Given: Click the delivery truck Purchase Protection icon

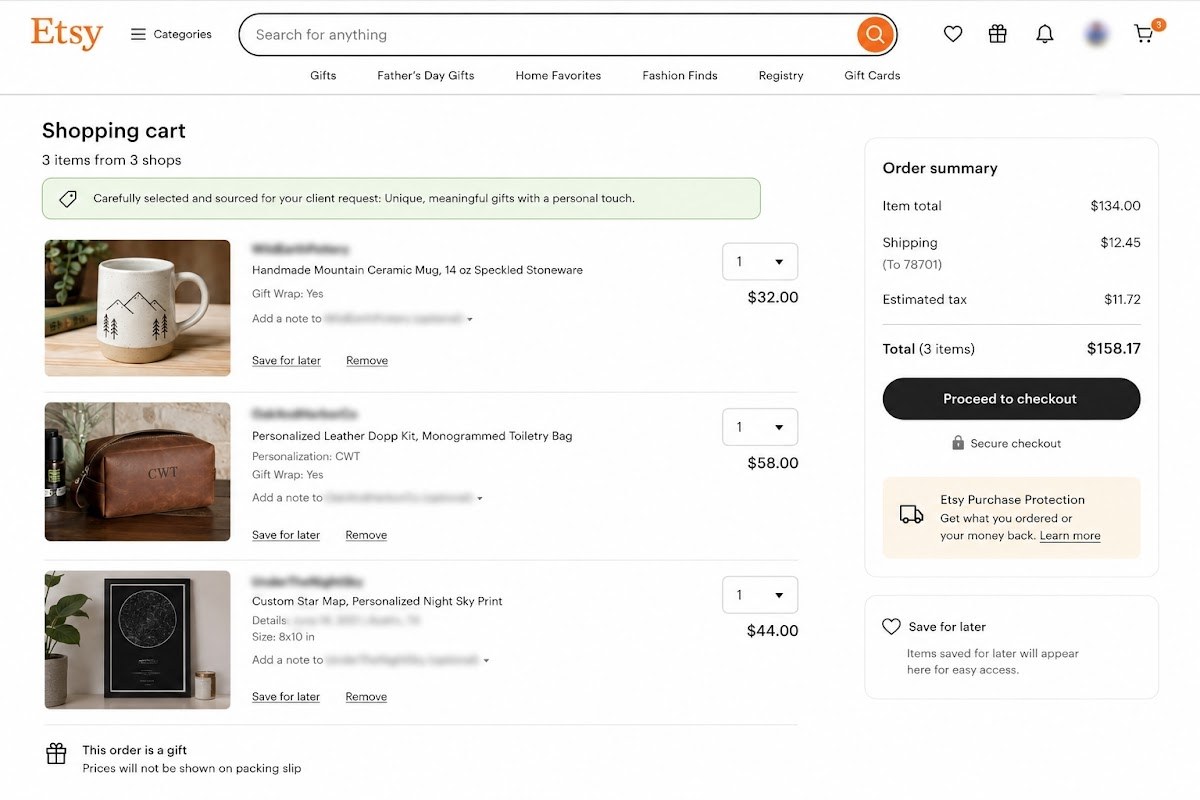Looking at the screenshot, I should coord(911,515).
